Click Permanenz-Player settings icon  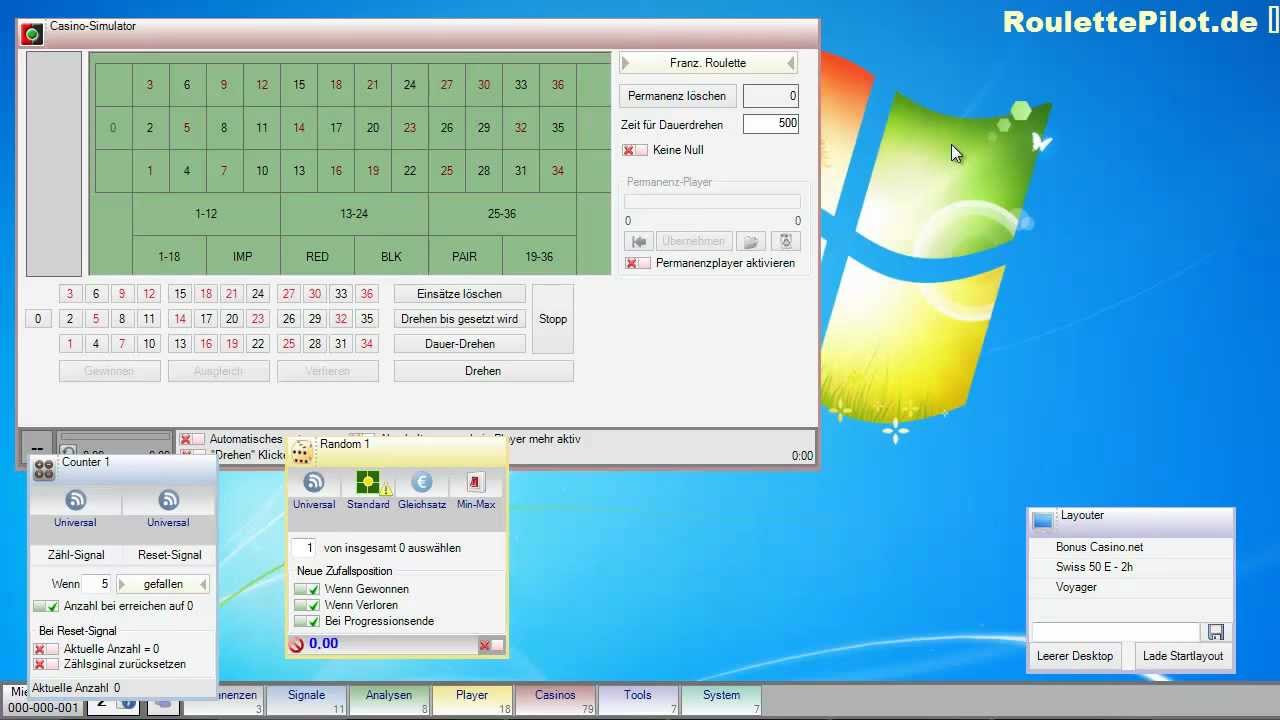(786, 242)
